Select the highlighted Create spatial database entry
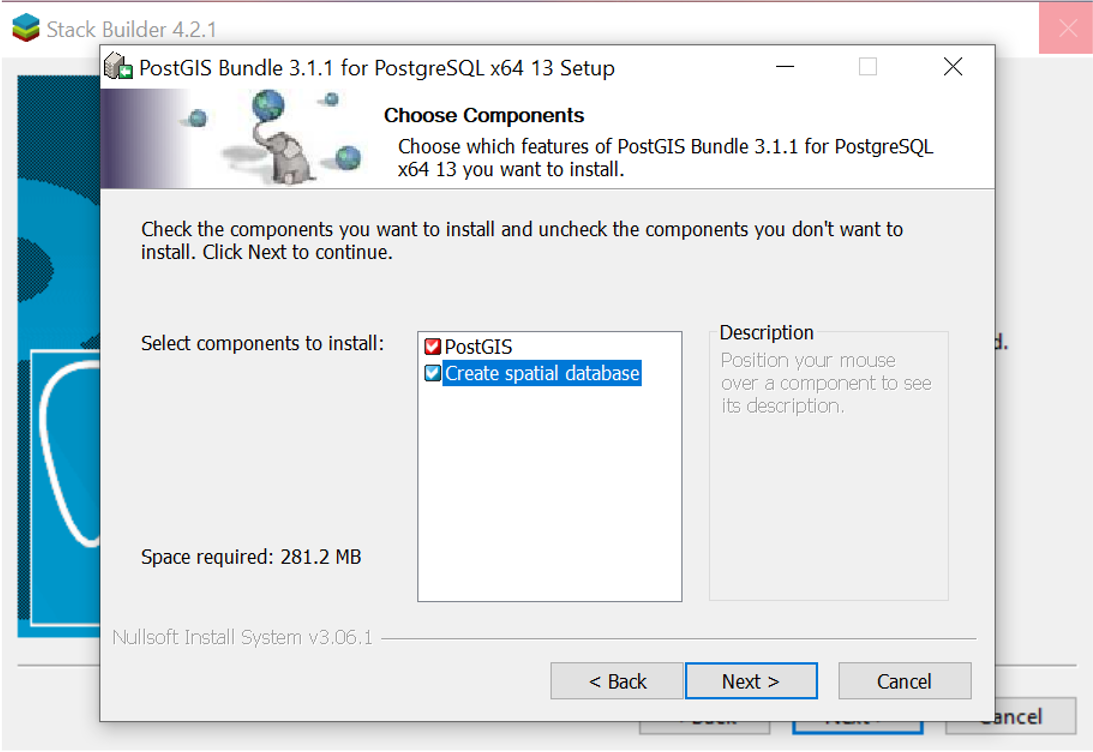The width and height of the screenshot is (1093, 752). (x=541, y=374)
